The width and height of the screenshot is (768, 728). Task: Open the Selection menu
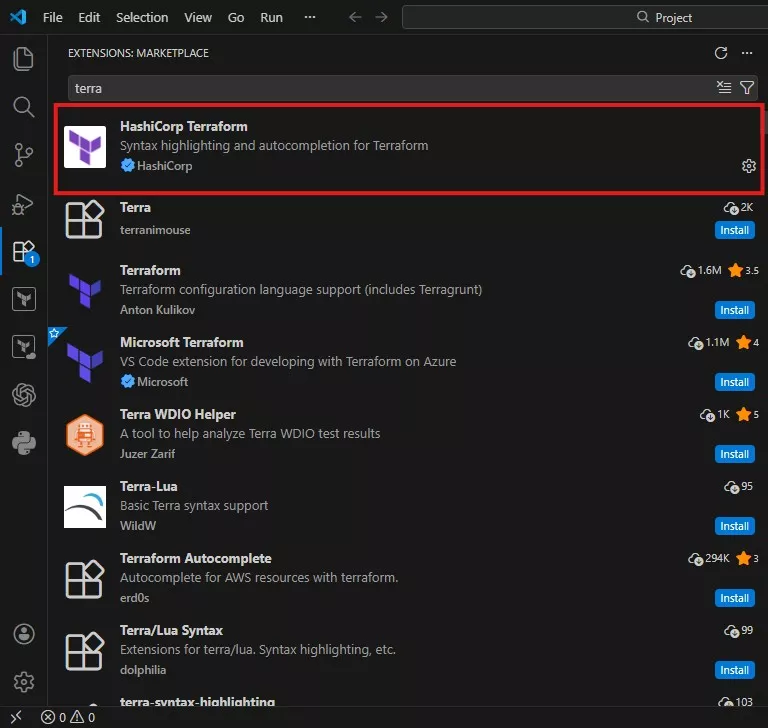pyautogui.click(x=142, y=17)
